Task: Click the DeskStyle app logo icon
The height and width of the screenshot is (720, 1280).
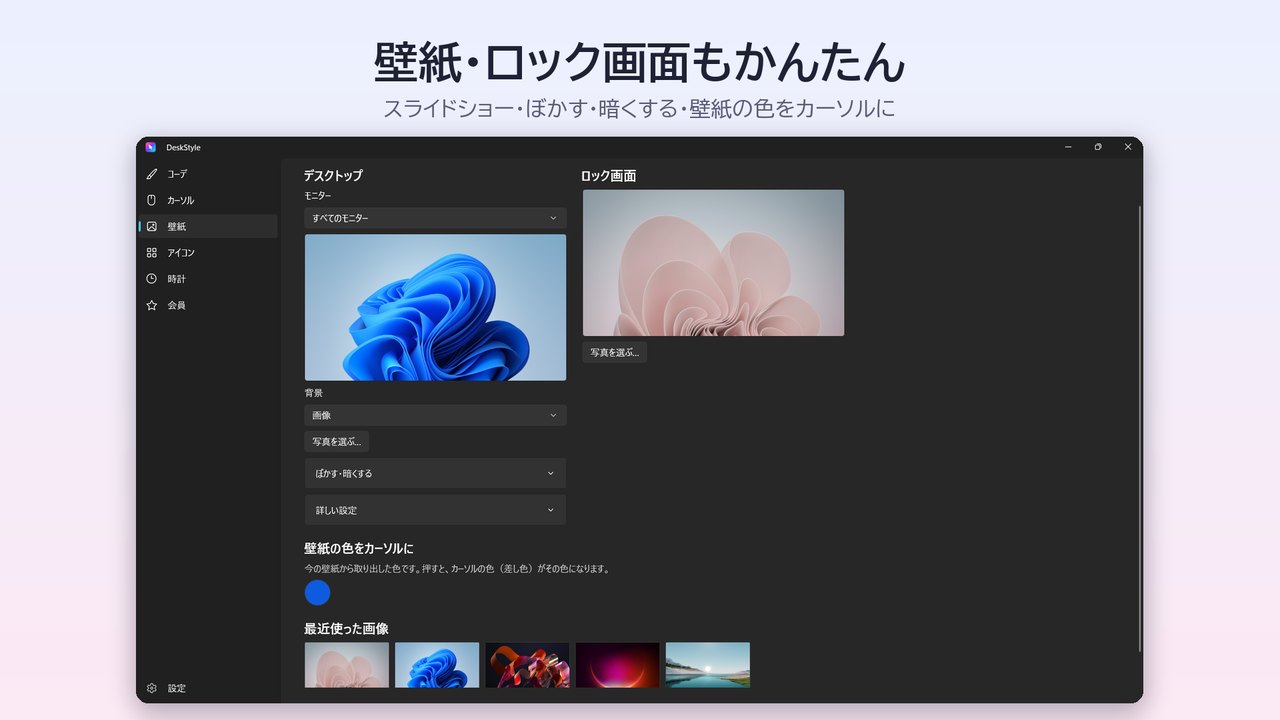Action: point(151,147)
